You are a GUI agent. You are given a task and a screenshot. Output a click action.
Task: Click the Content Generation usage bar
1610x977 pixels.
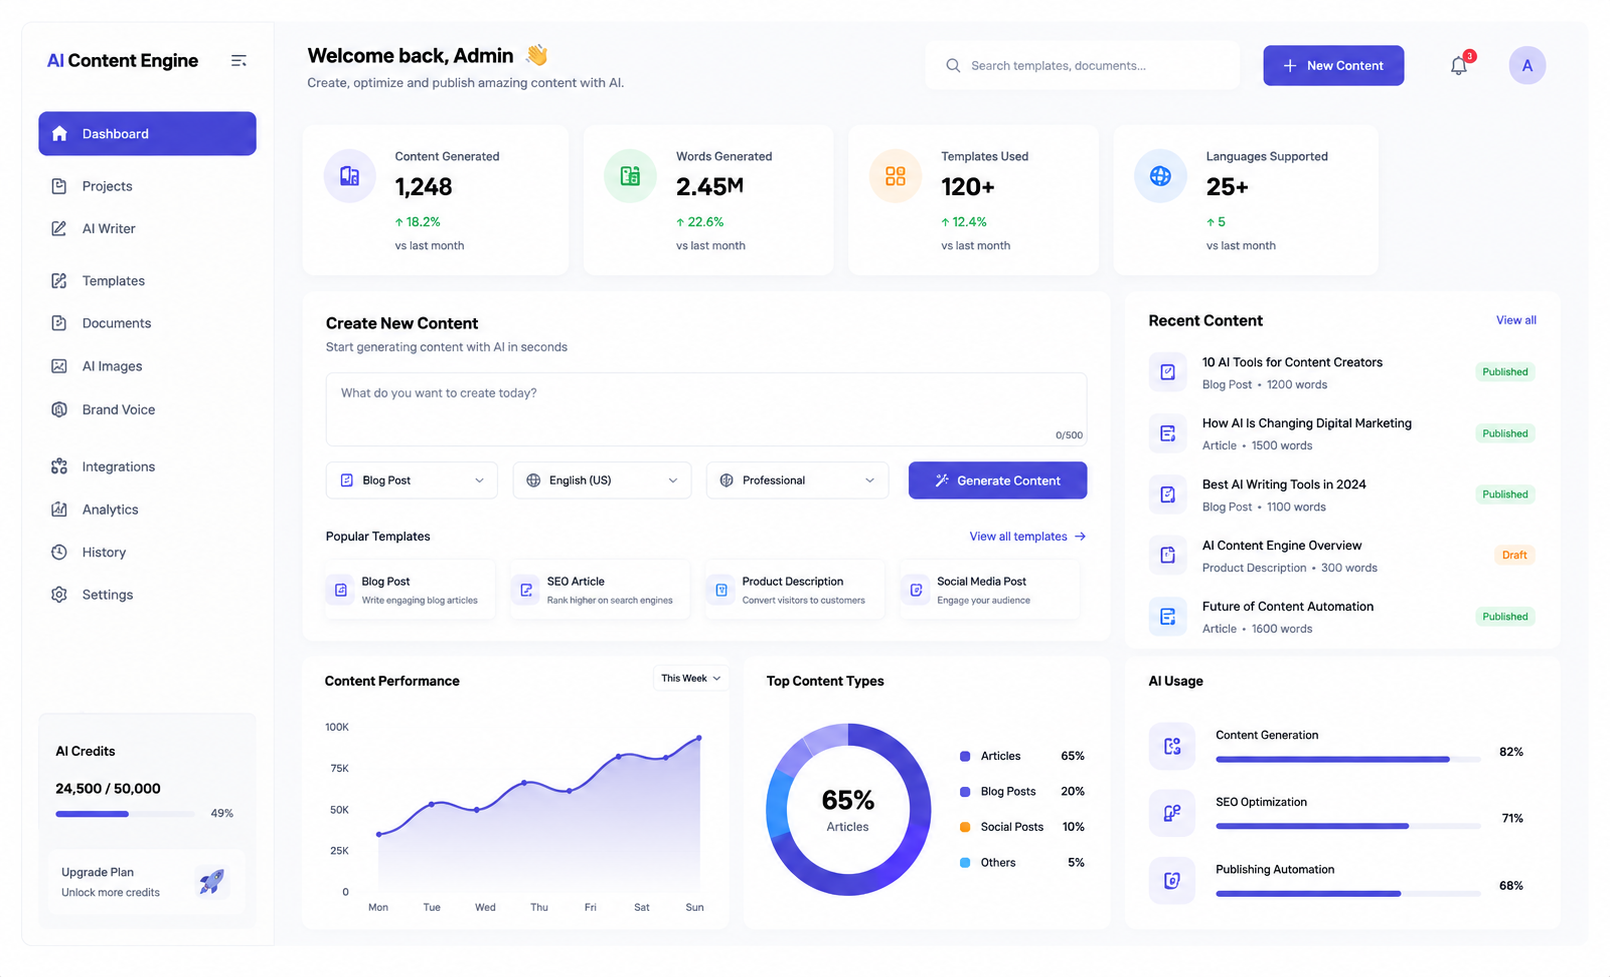1348,760
